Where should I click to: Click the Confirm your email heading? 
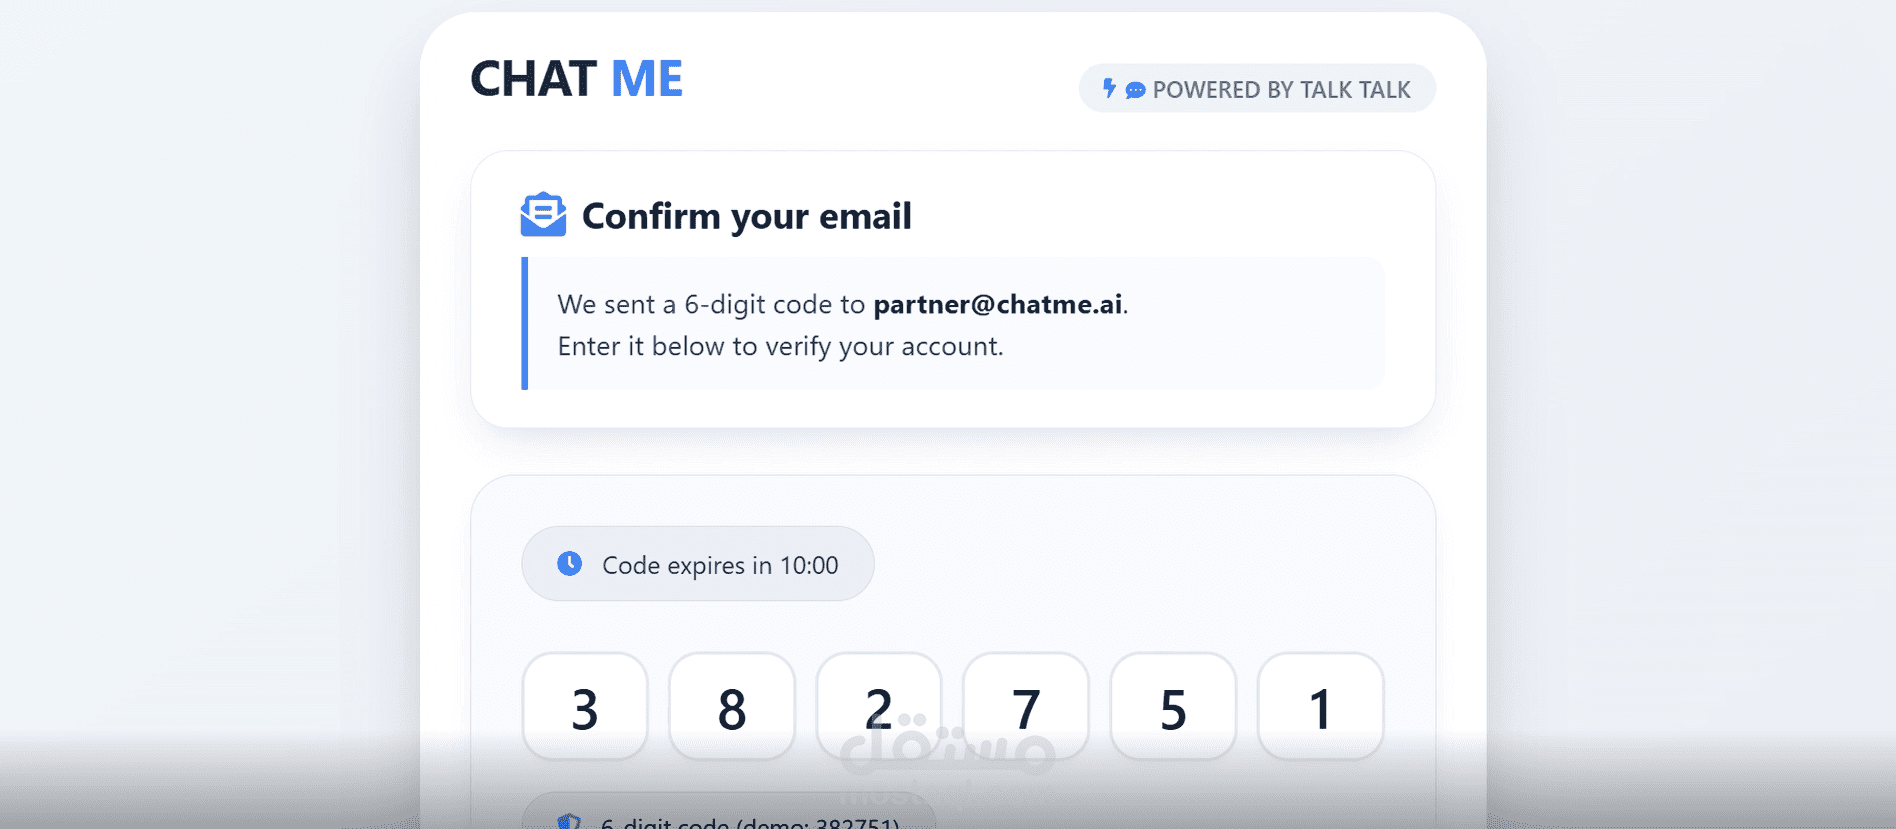(x=746, y=216)
